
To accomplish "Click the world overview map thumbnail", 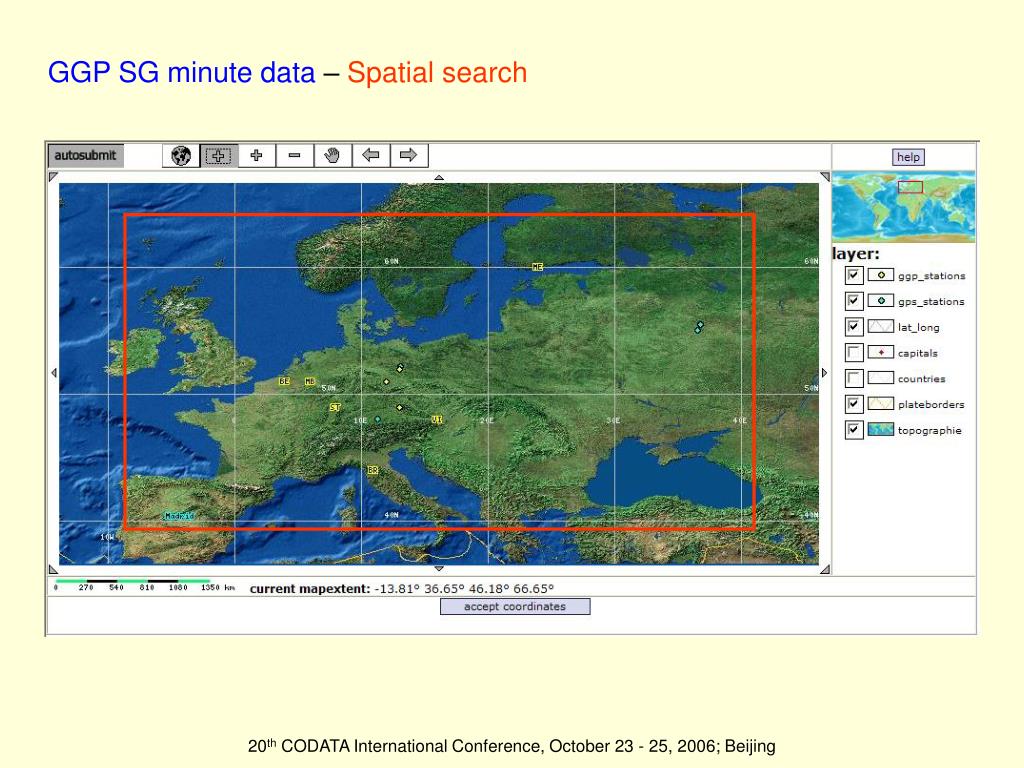I will (x=903, y=206).
